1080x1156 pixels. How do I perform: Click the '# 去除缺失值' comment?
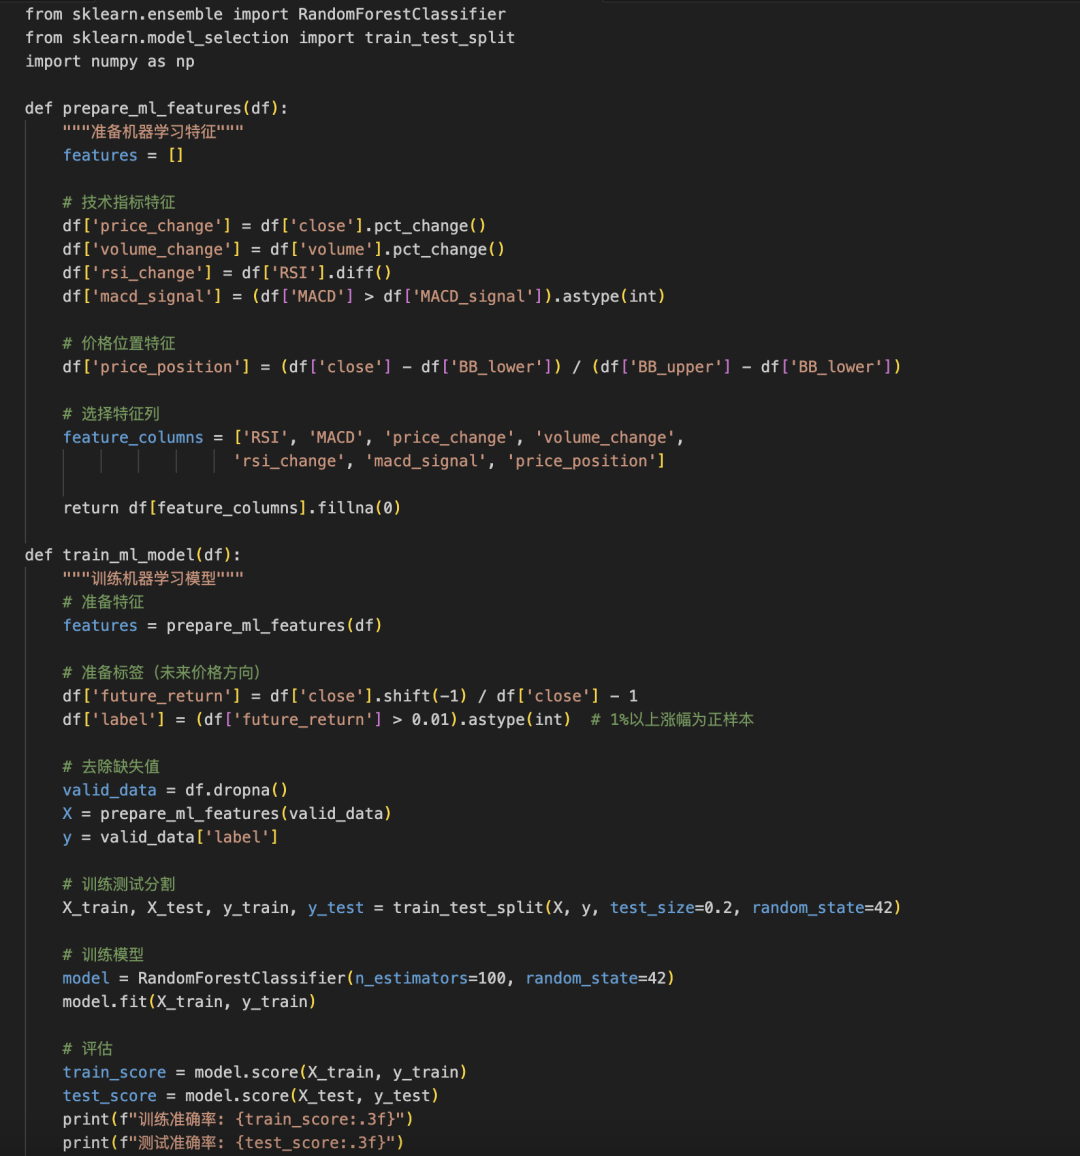coord(111,767)
